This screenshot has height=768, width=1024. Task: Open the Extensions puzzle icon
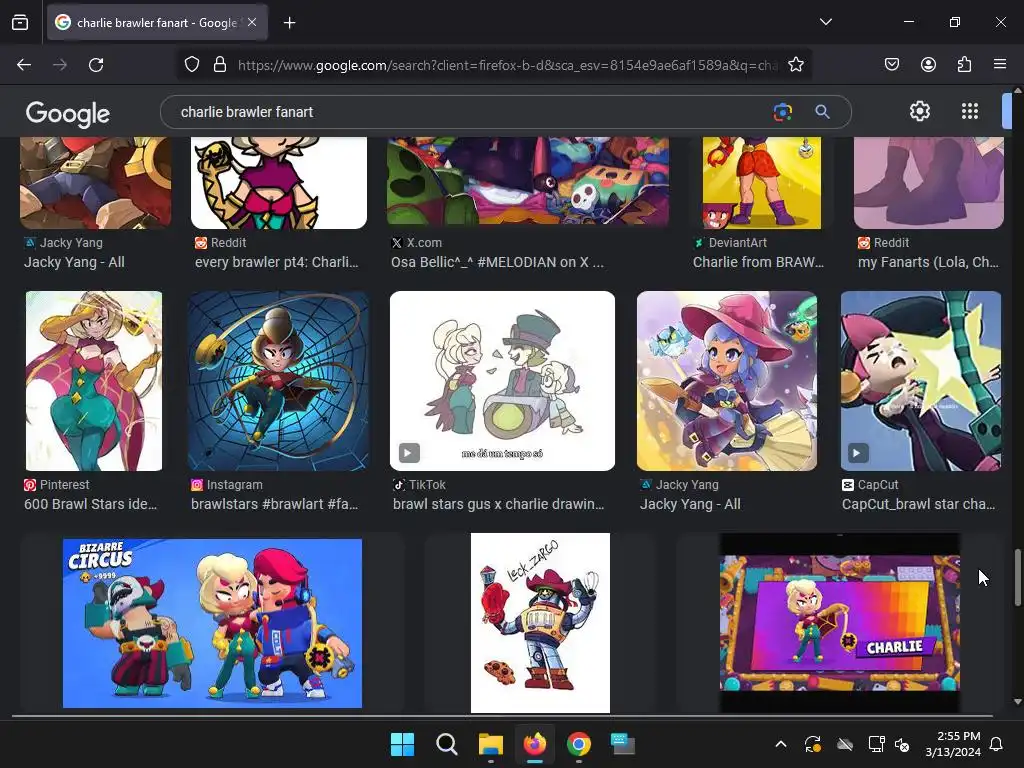point(964,65)
